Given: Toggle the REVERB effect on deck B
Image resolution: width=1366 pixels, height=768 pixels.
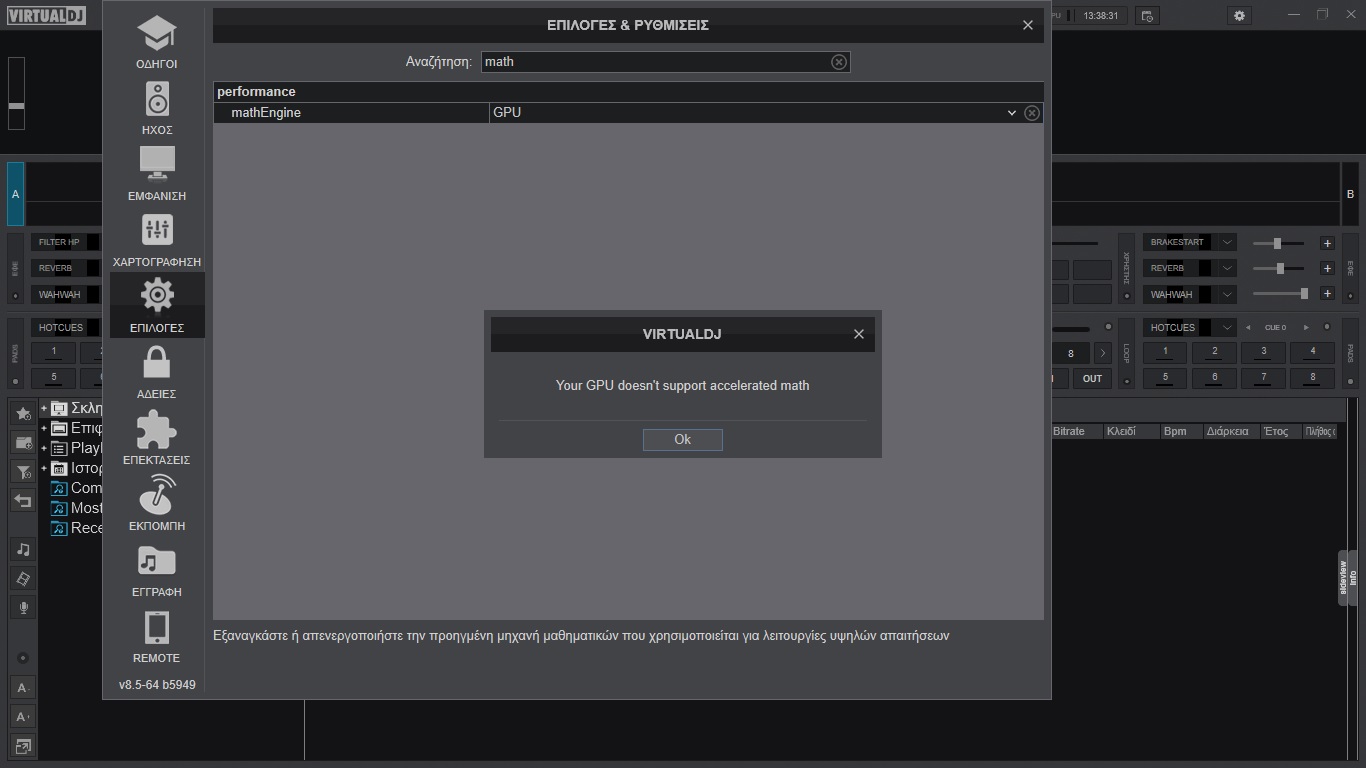Looking at the screenshot, I should click(1179, 268).
